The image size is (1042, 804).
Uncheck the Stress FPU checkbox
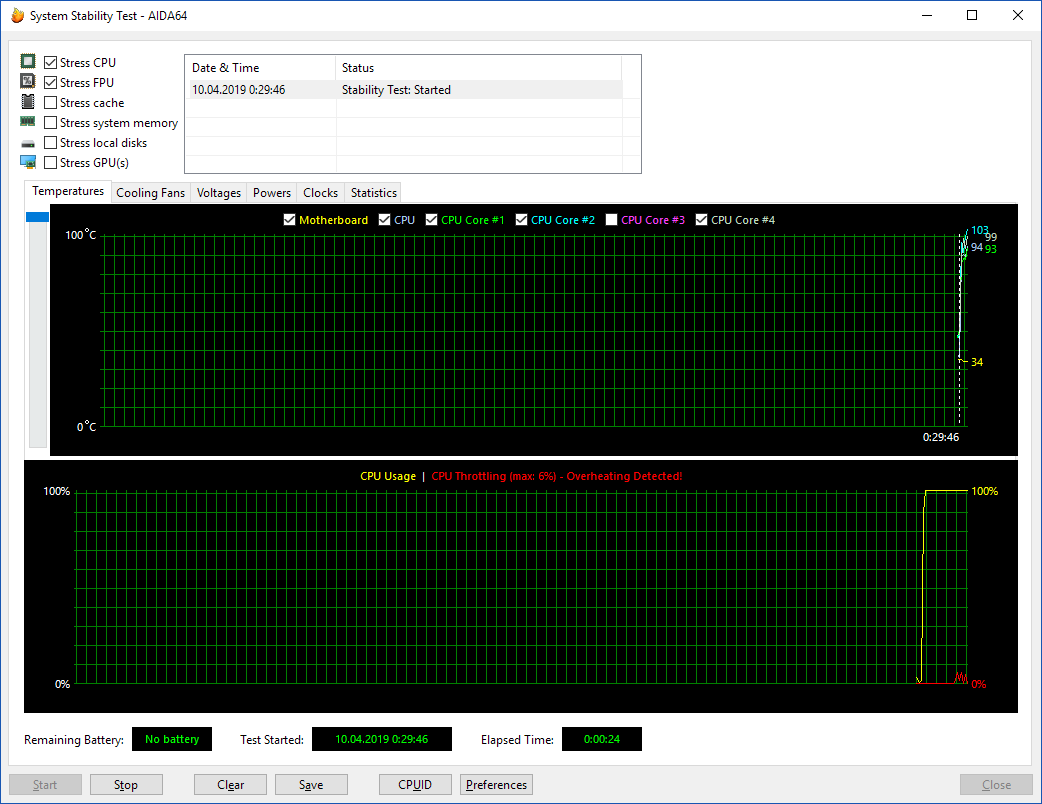51,82
